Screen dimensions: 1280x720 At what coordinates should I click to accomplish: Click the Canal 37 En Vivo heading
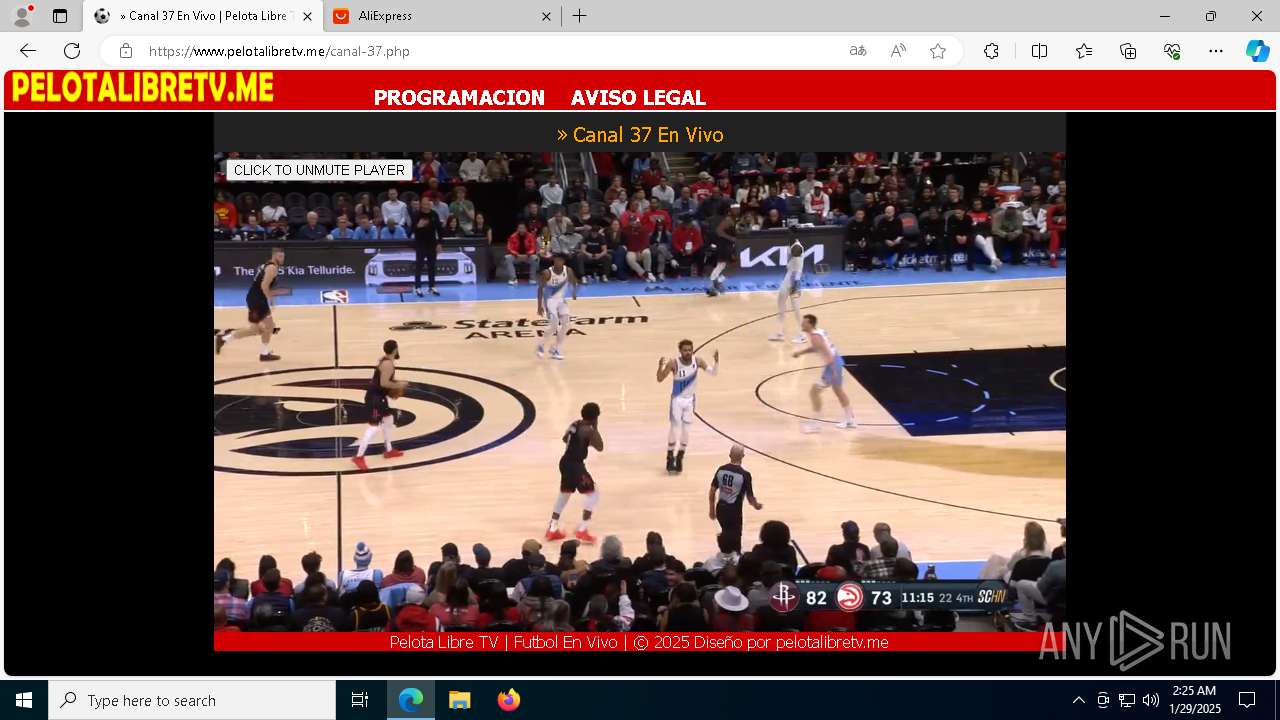click(640, 134)
